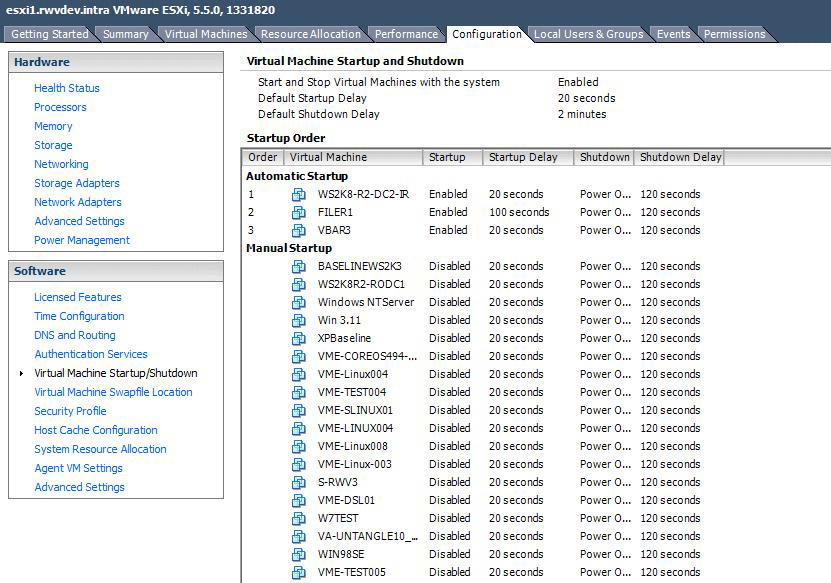Click the VM icon for VME-SLINUX01
The width and height of the screenshot is (831, 583).
(299, 411)
